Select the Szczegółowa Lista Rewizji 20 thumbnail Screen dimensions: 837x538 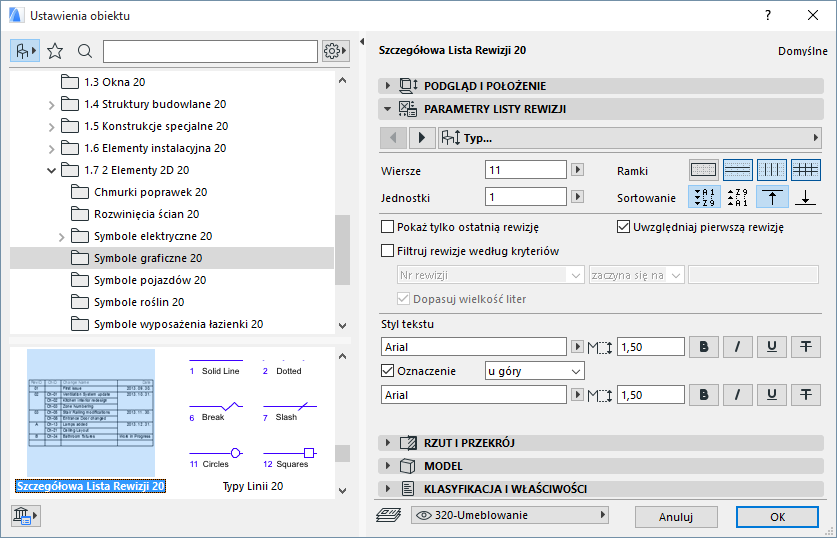tap(91, 421)
